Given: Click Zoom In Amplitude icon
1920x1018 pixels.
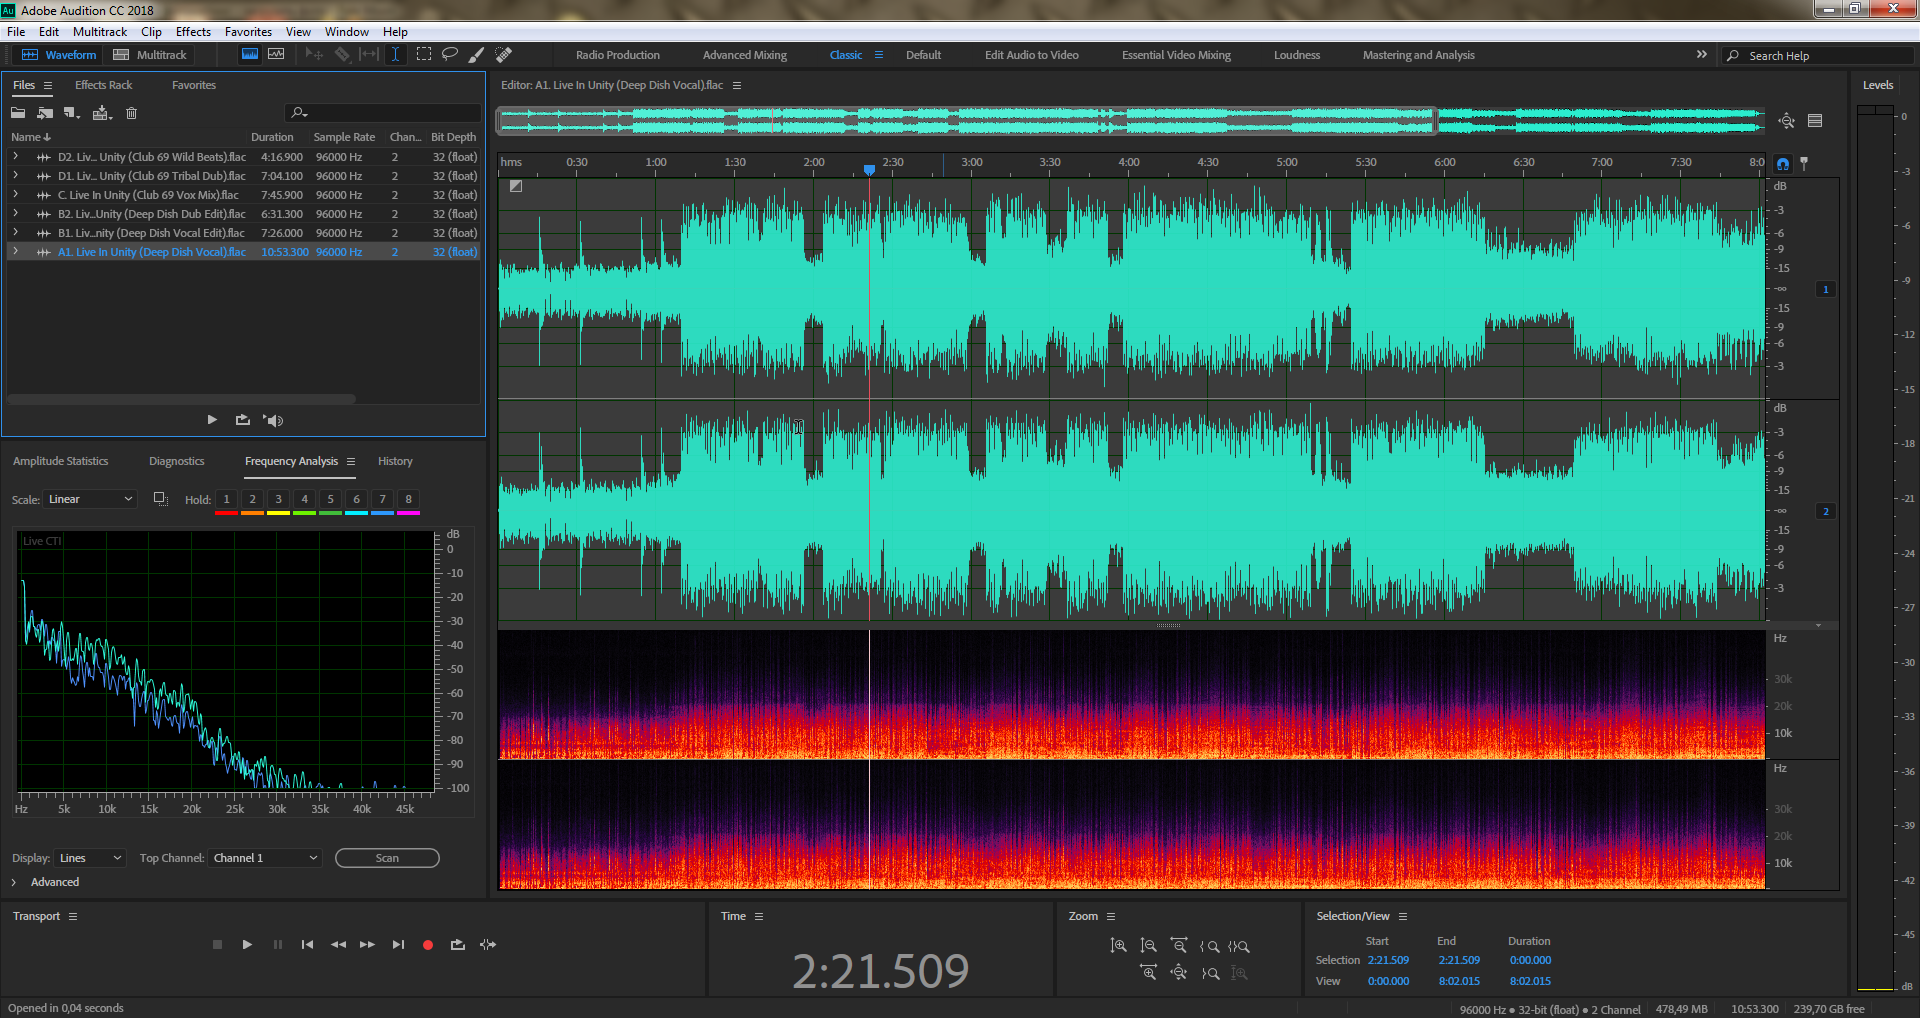Looking at the screenshot, I should 1118,946.
